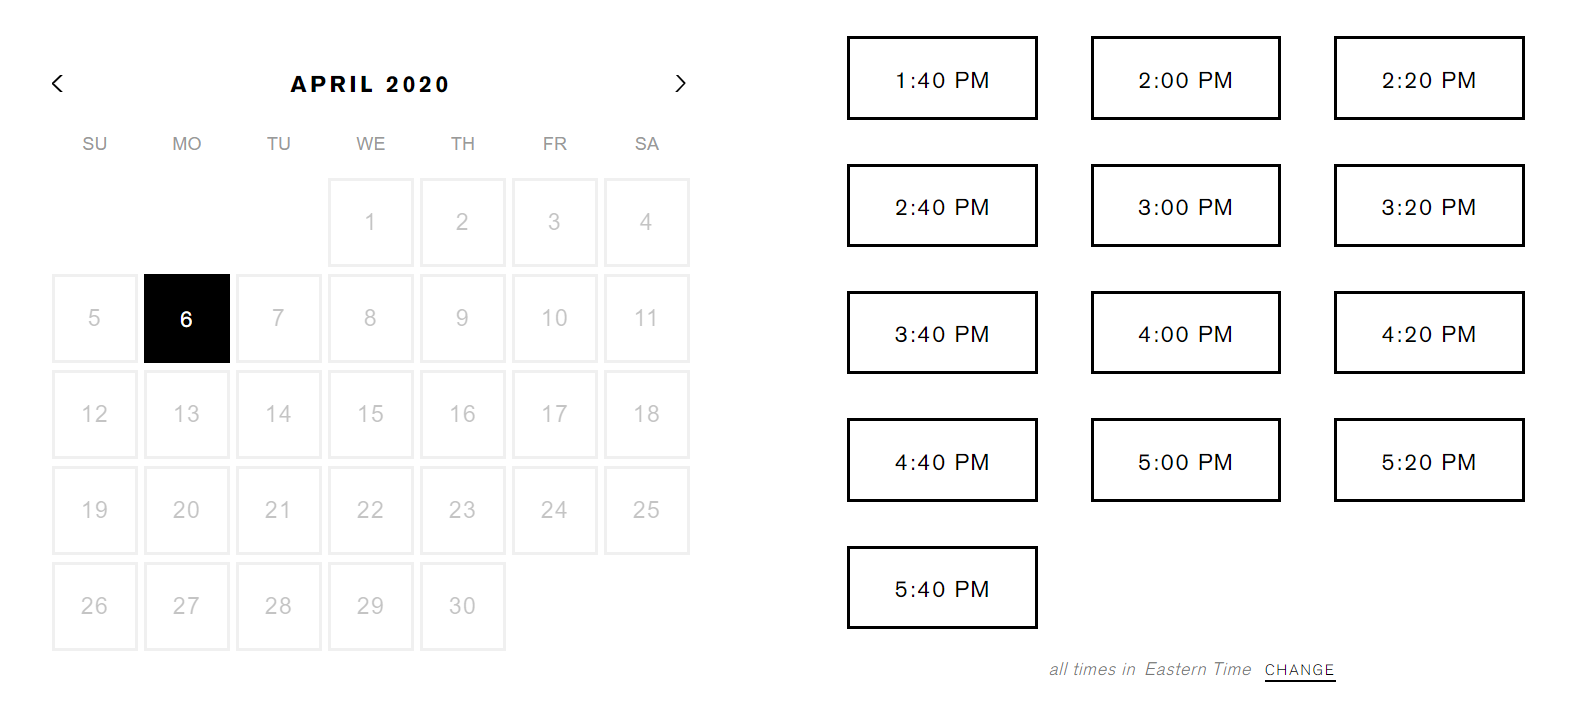The image size is (1591, 722).
Task: Select April 6 on calendar
Action: pos(187,319)
